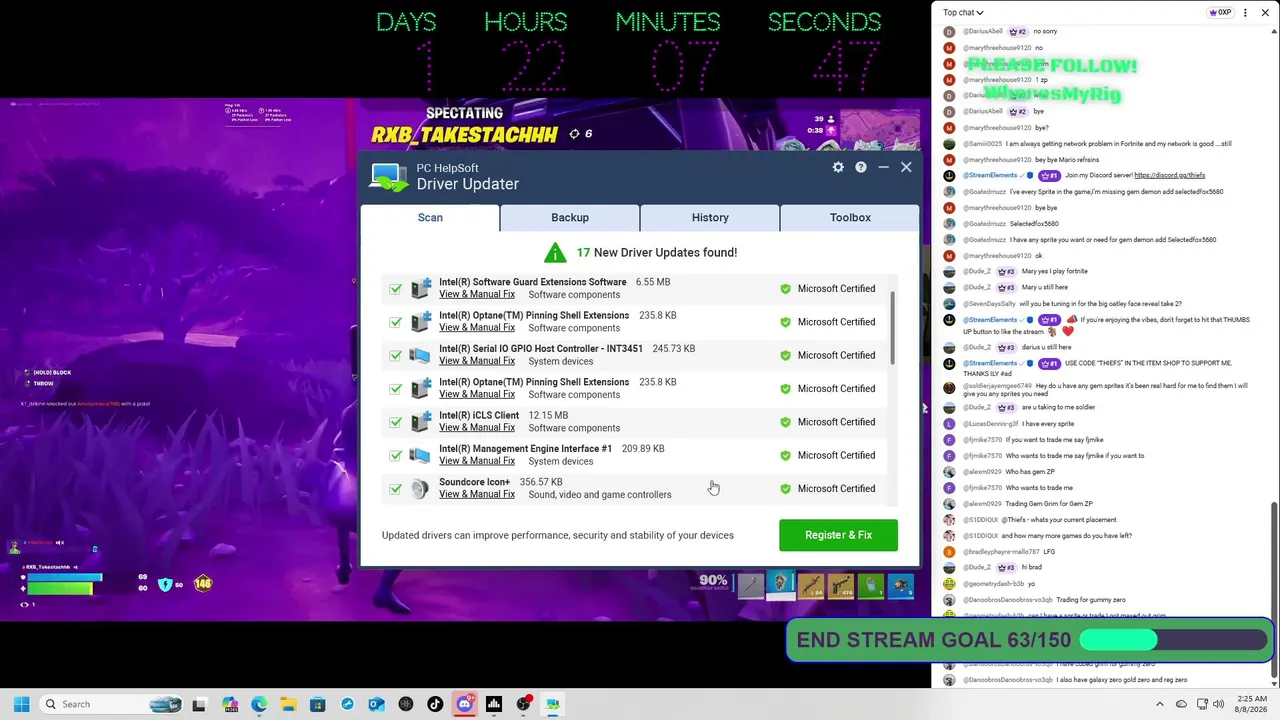This screenshot has height=720, width=1280.
Task: Open File Explorer from taskbar
Action: point(288,704)
